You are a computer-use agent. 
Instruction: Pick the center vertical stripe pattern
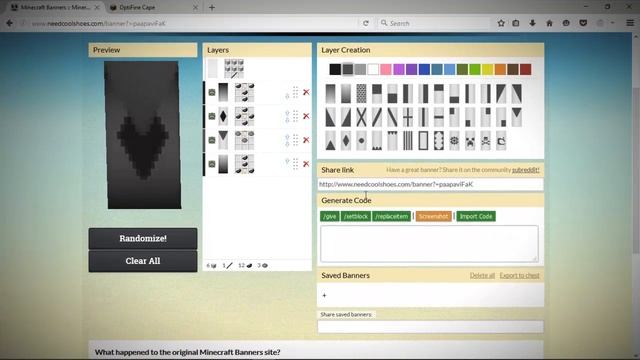click(x=423, y=117)
